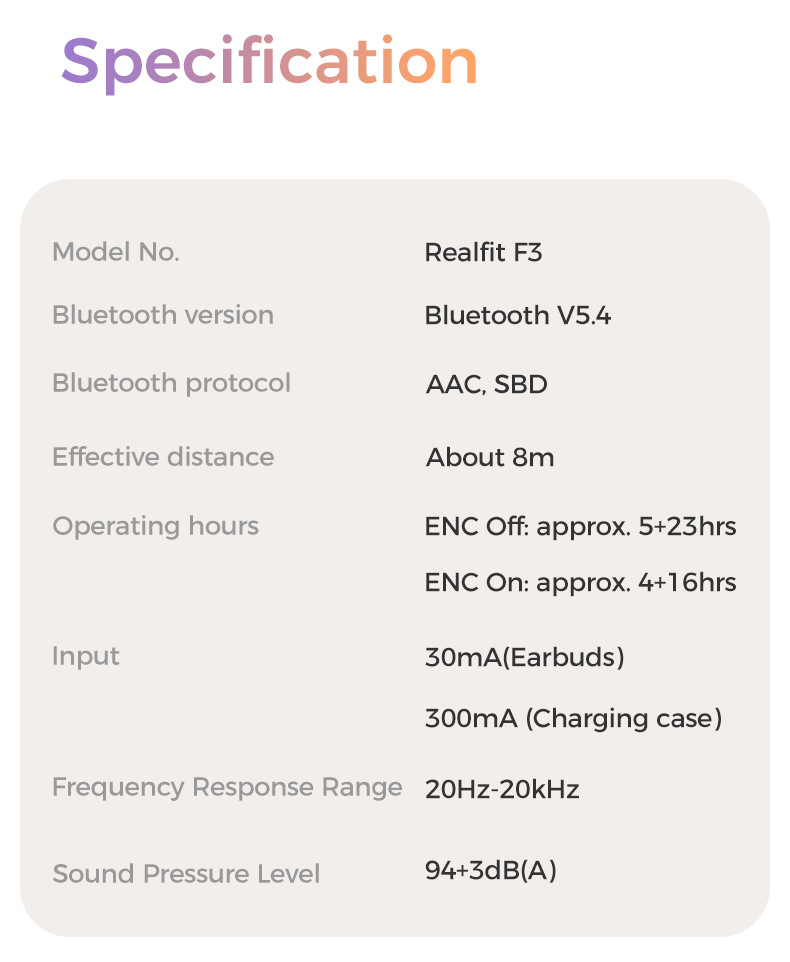Select the 20Hz-20kHz value
790x962 pixels.
click(502, 789)
